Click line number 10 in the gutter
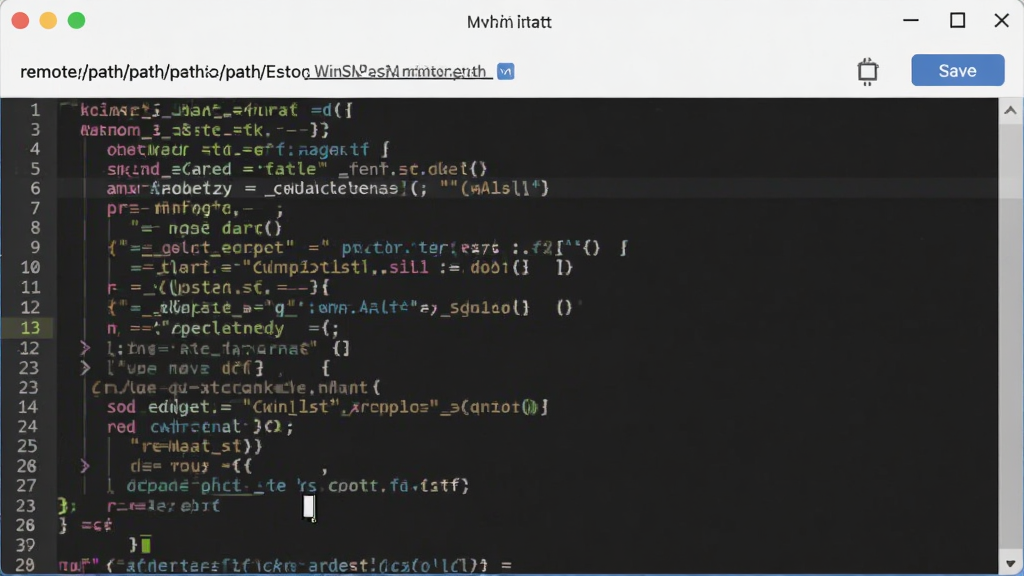Viewport: 1024px width, 576px height. coord(30,267)
